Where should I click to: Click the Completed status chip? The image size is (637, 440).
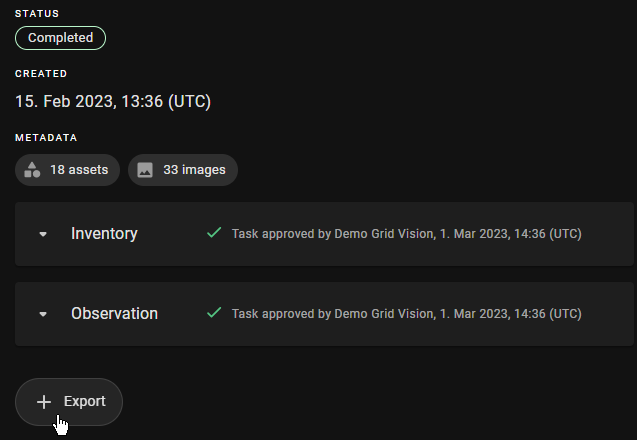(60, 38)
